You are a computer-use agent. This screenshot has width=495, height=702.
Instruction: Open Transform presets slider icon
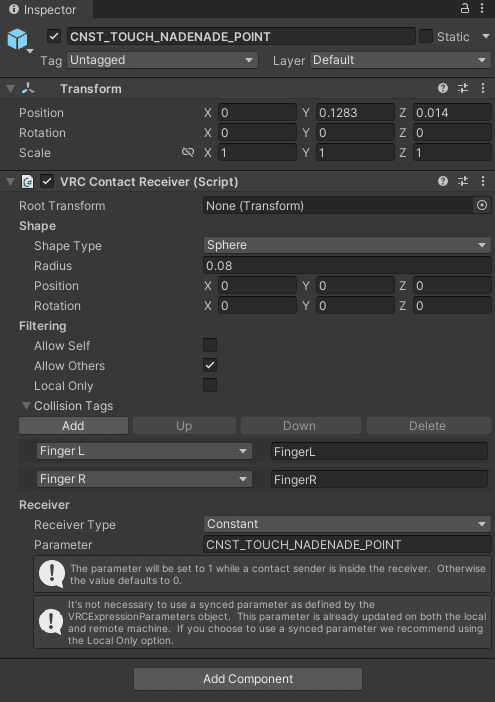(463, 88)
